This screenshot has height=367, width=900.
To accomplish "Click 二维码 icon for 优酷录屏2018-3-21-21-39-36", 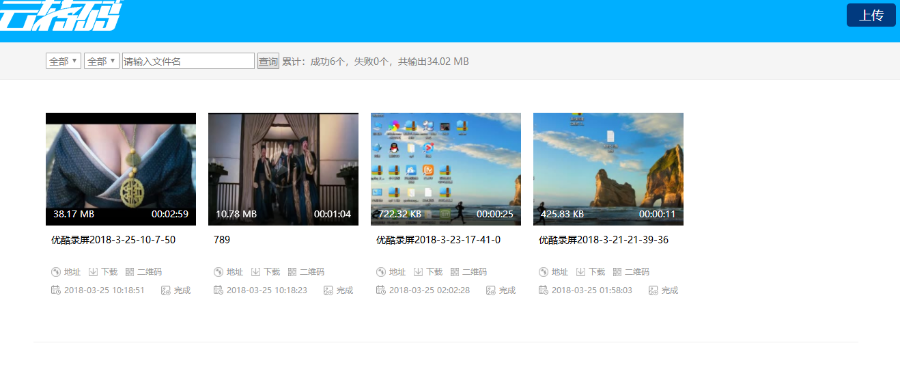I will click(x=617, y=272).
